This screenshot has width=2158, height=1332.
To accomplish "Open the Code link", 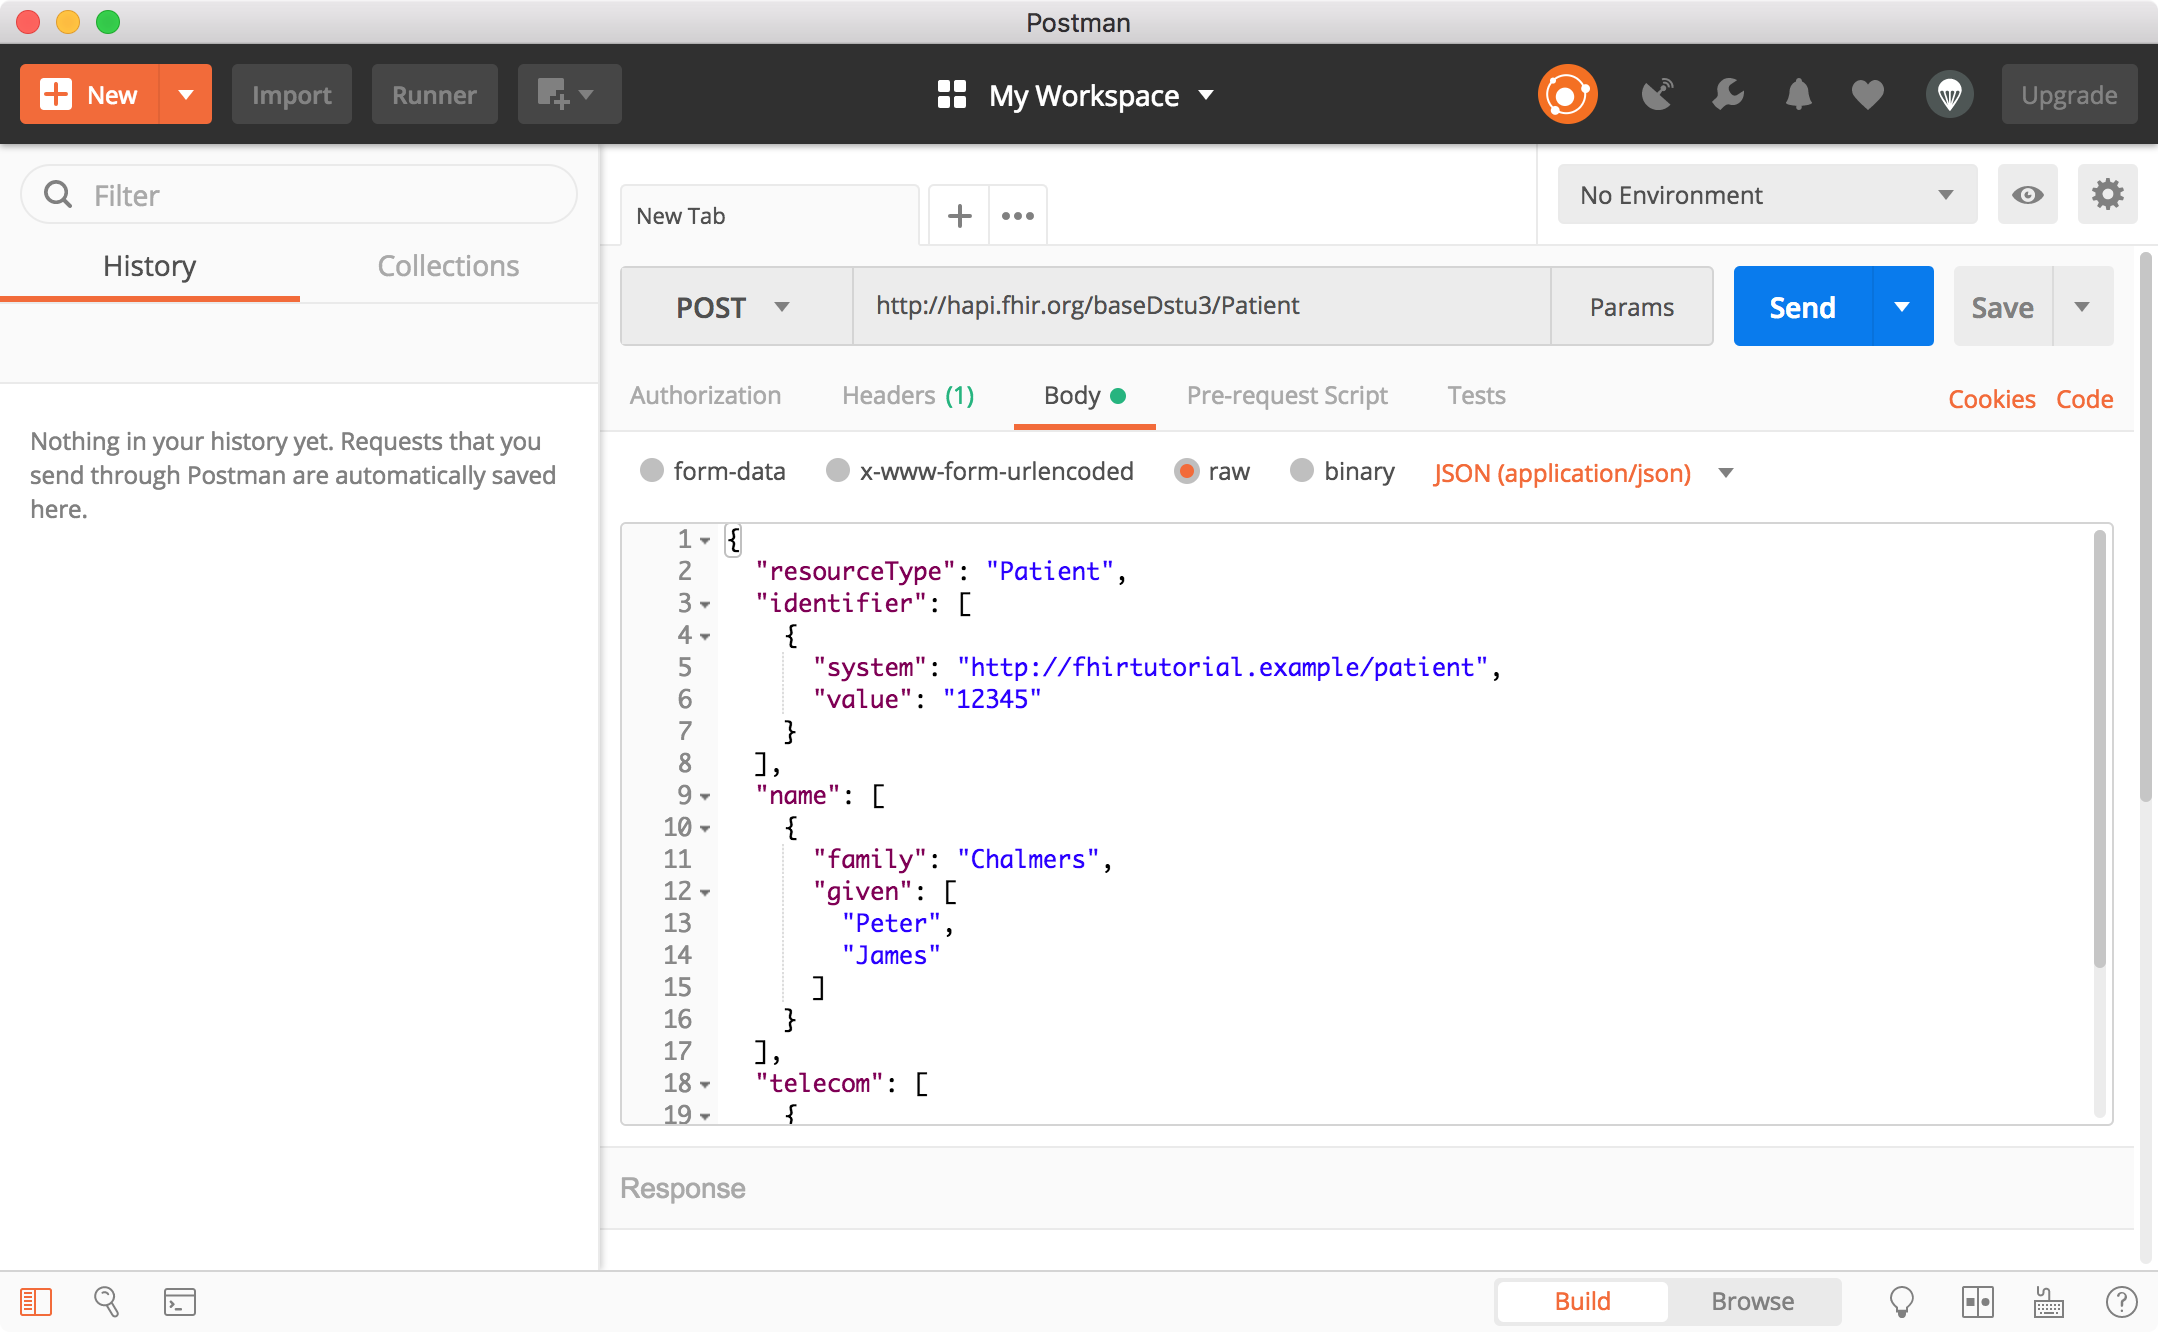I will 2084,399.
